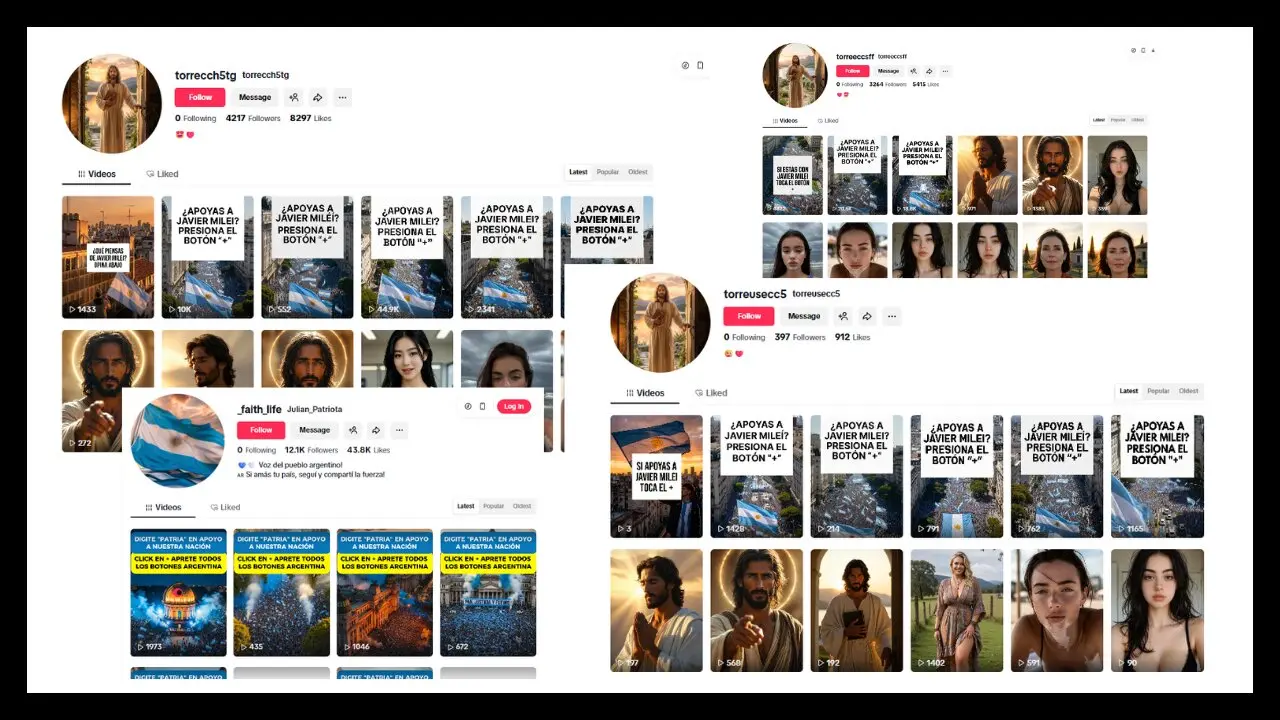The width and height of the screenshot is (1280, 720).
Task: Click suggested accounts icon on torreusecc5 profile
Action: (x=842, y=316)
